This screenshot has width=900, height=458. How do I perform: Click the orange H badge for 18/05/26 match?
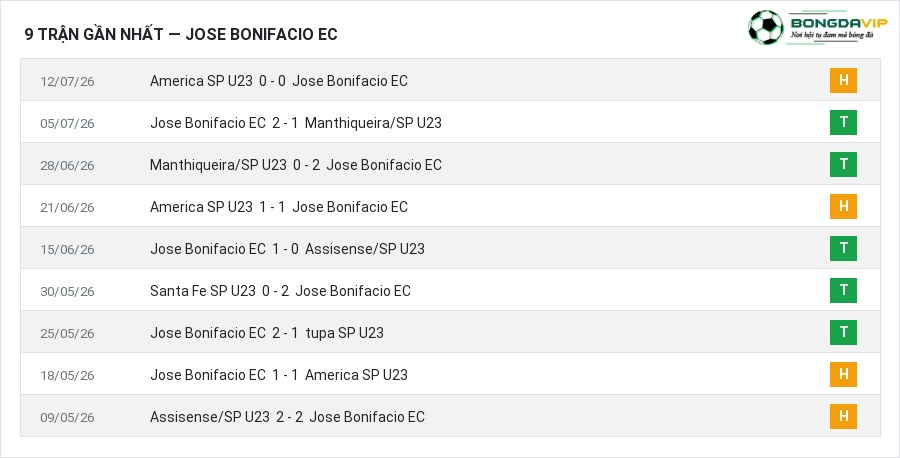click(x=843, y=374)
